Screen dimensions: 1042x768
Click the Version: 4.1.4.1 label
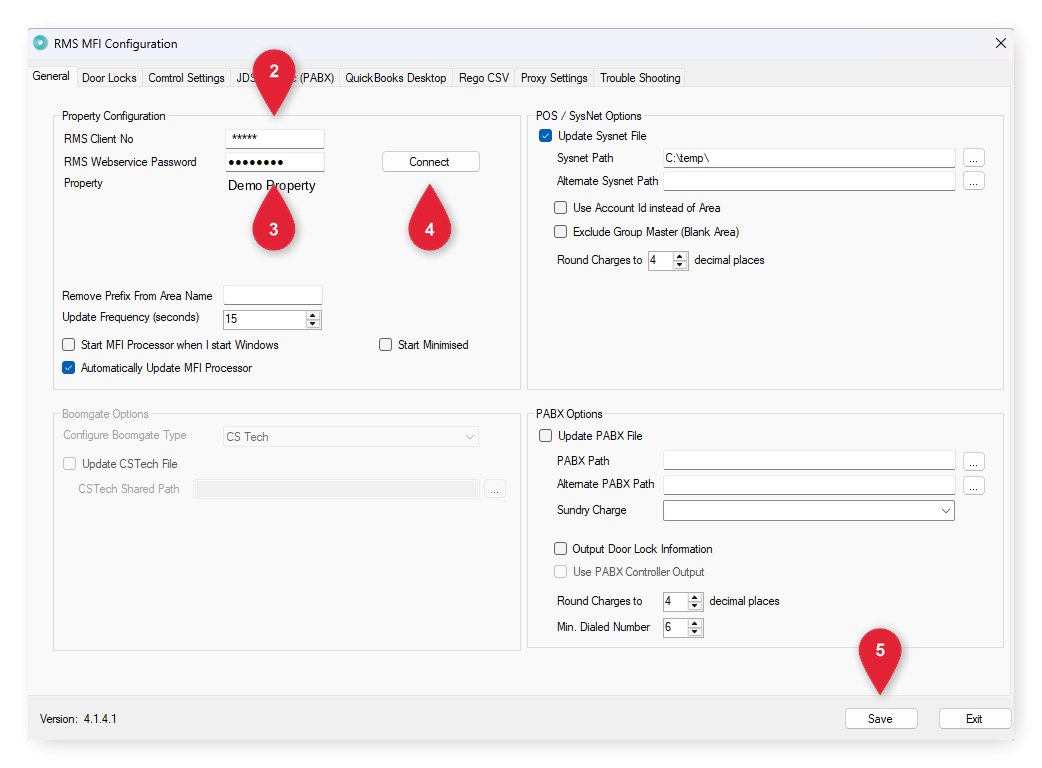click(x=78, y=719)
